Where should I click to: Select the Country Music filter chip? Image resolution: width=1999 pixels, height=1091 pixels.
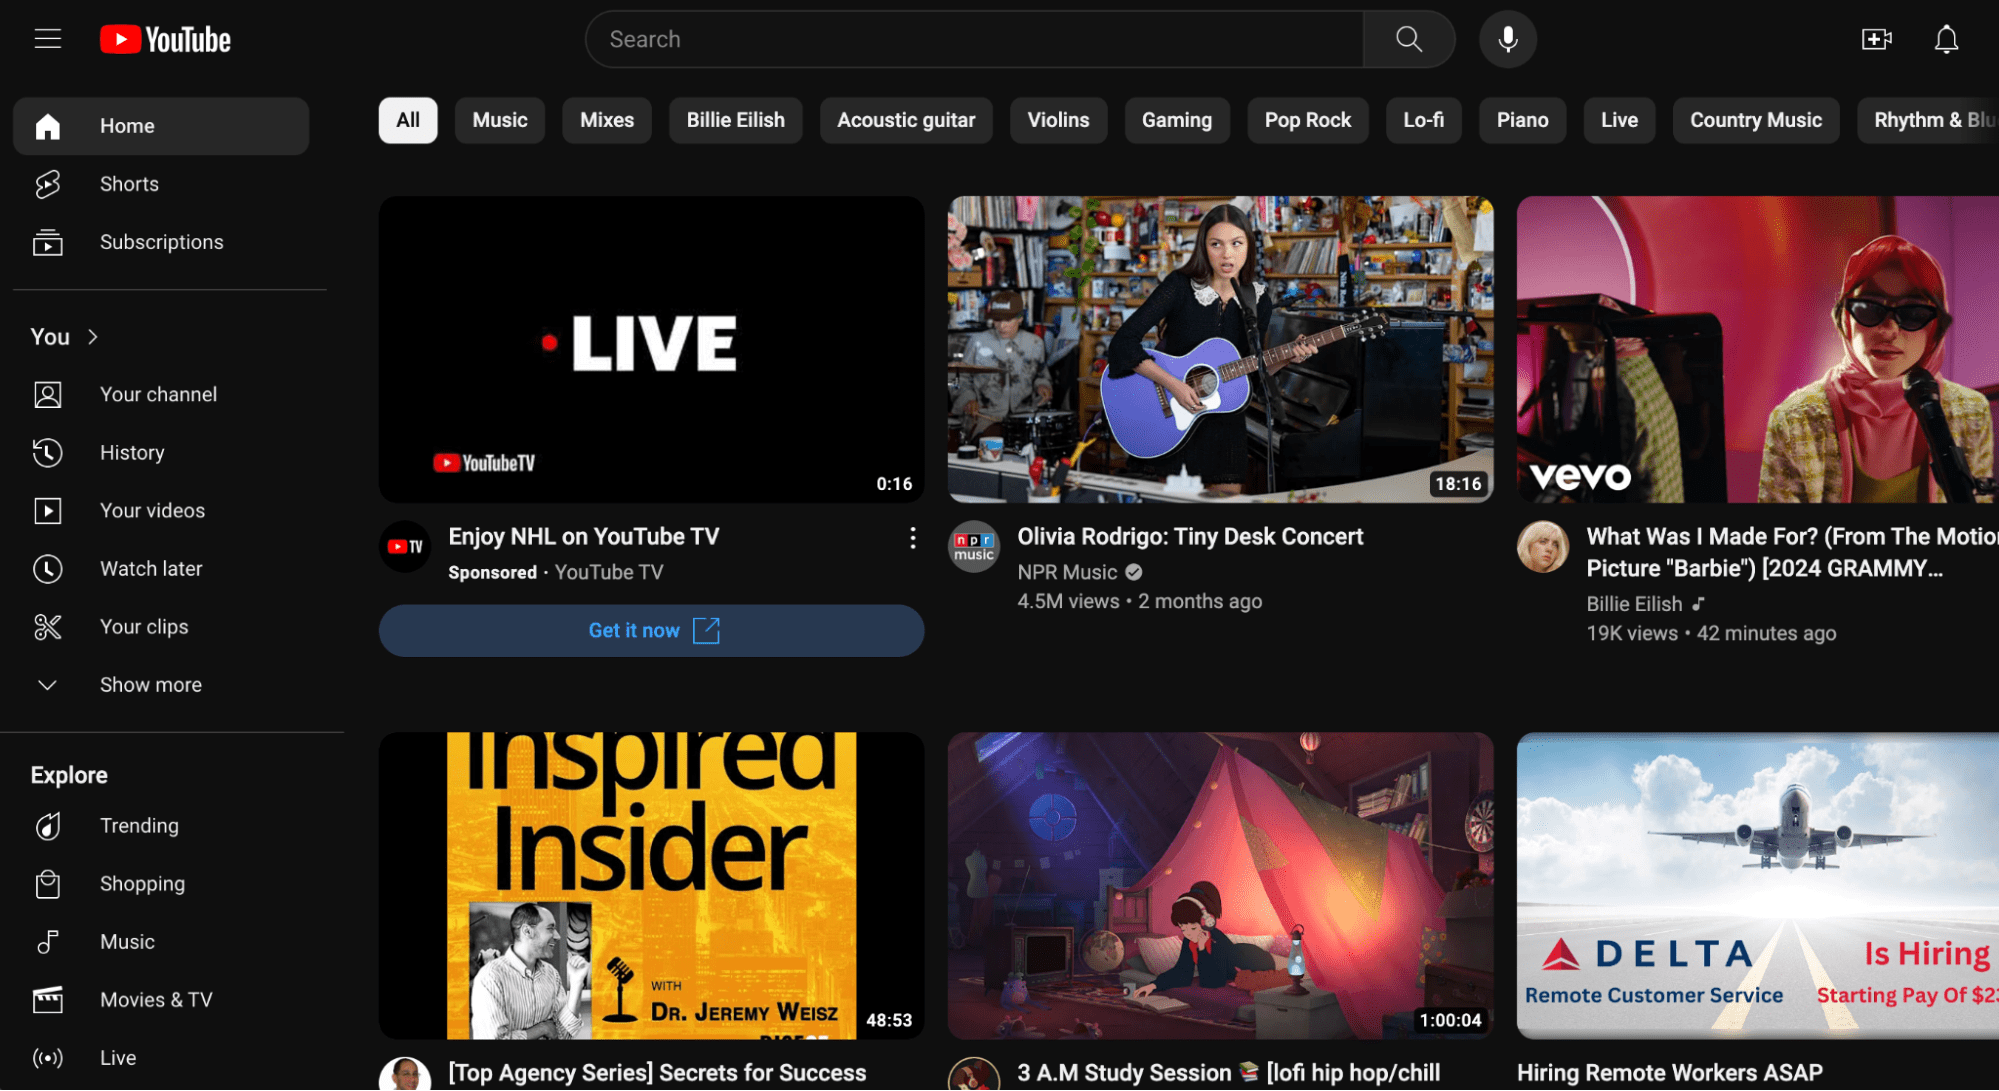(1756, 120)
